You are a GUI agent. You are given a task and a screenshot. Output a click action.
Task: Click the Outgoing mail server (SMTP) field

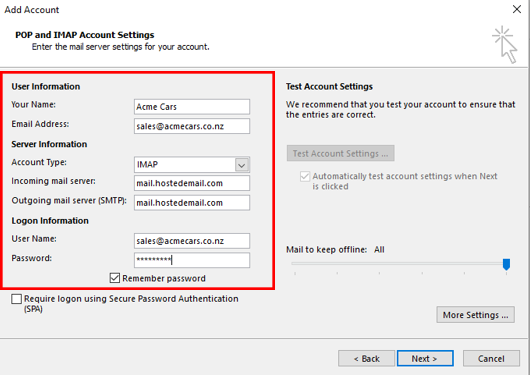[192, 203]
